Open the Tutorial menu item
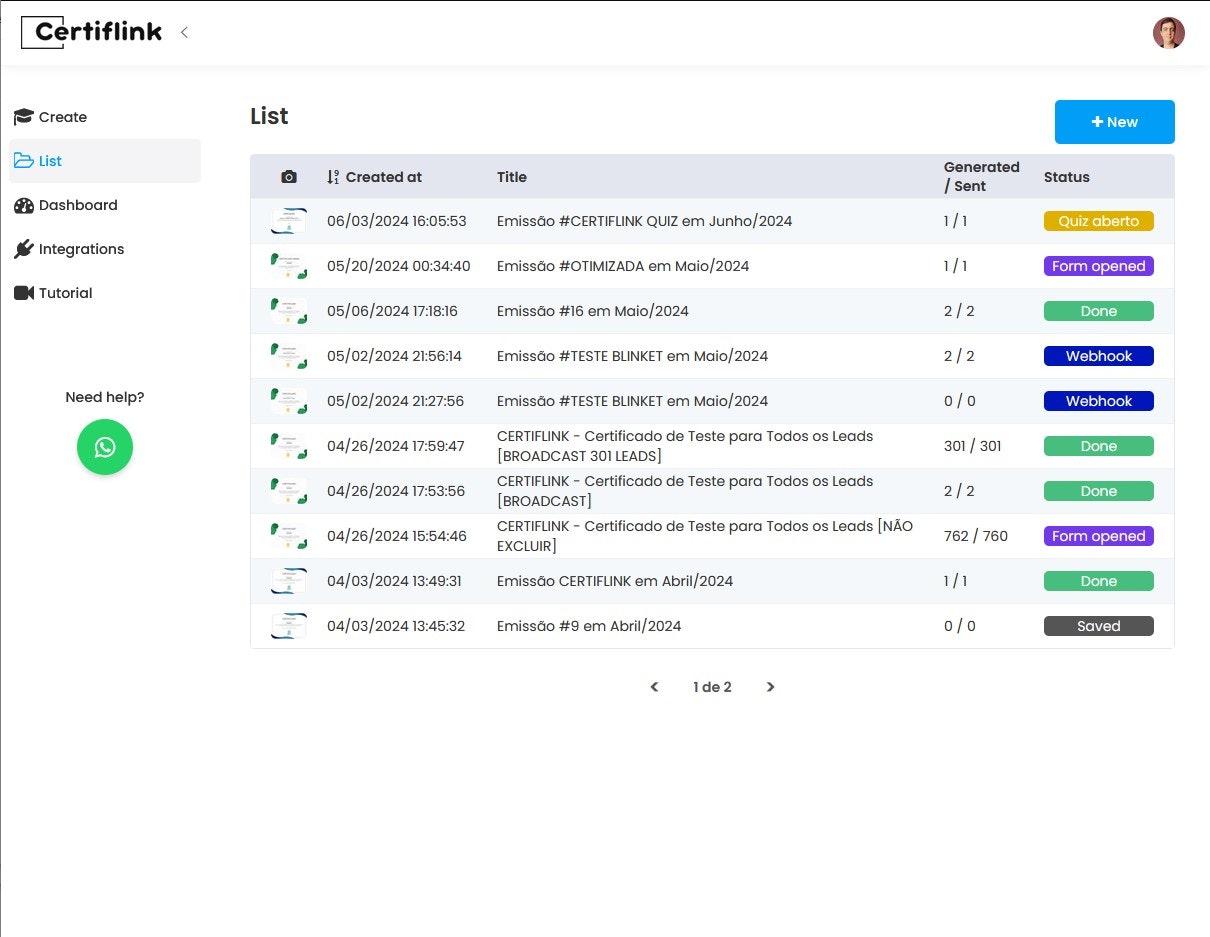Viewport: 1210px width, 937px height. click(x=105, y=293)
